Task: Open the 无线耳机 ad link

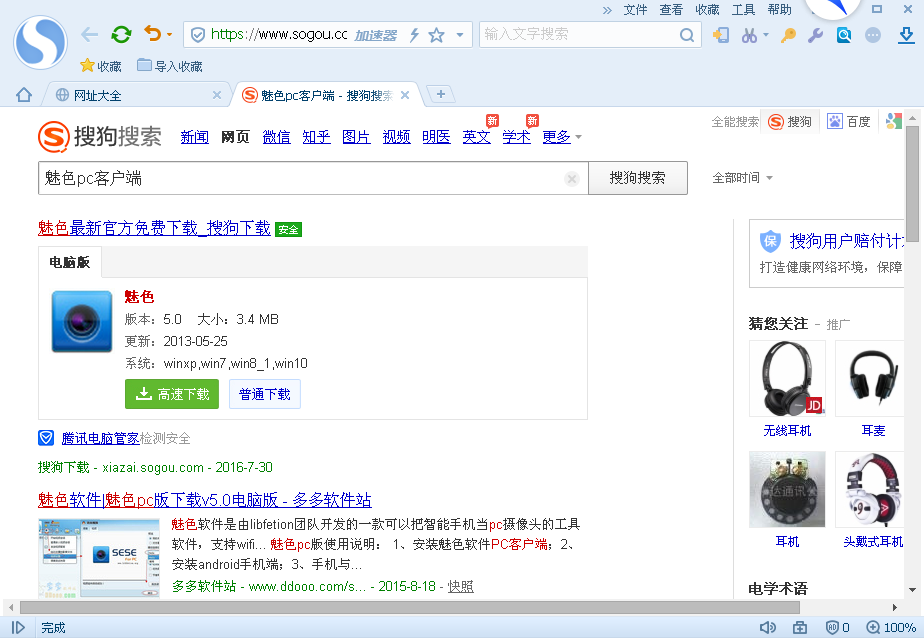Action: tap(787, 431)
